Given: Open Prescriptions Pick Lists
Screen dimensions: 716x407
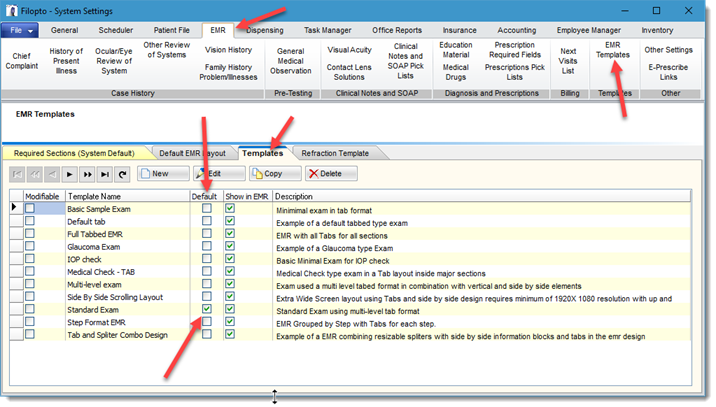Looking at the screenshot, I should pyautogui.click(x=515, y=72).
